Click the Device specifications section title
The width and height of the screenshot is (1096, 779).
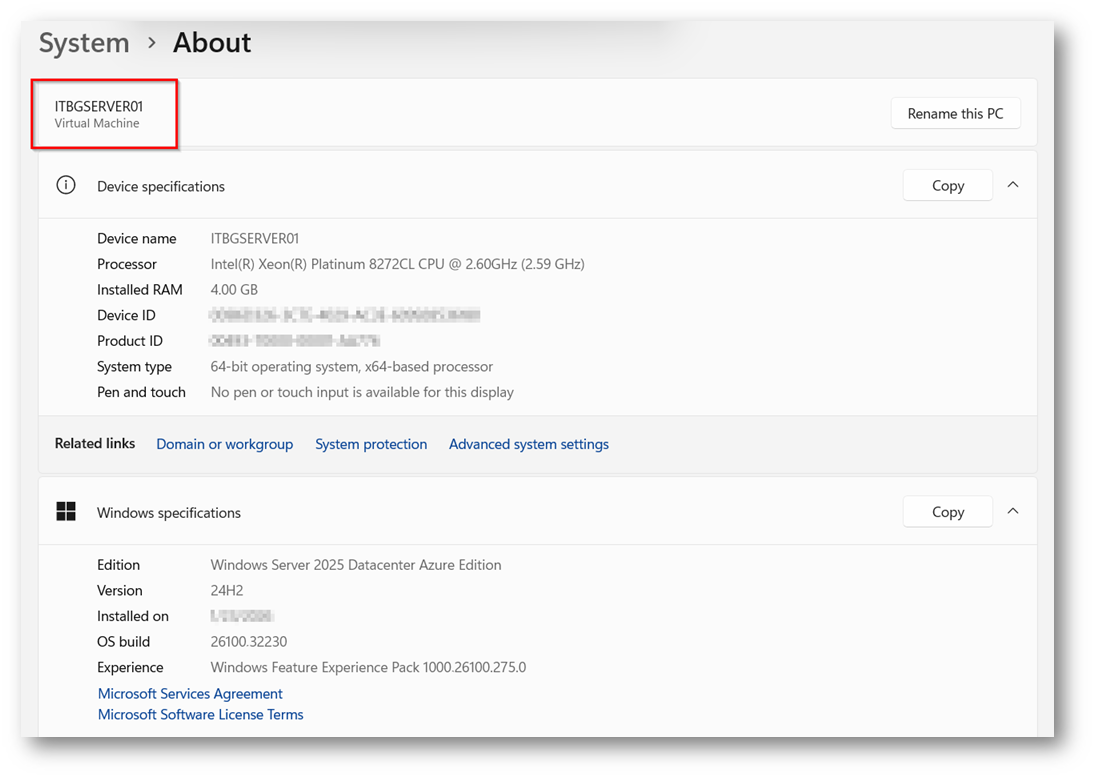pos(161,186)
